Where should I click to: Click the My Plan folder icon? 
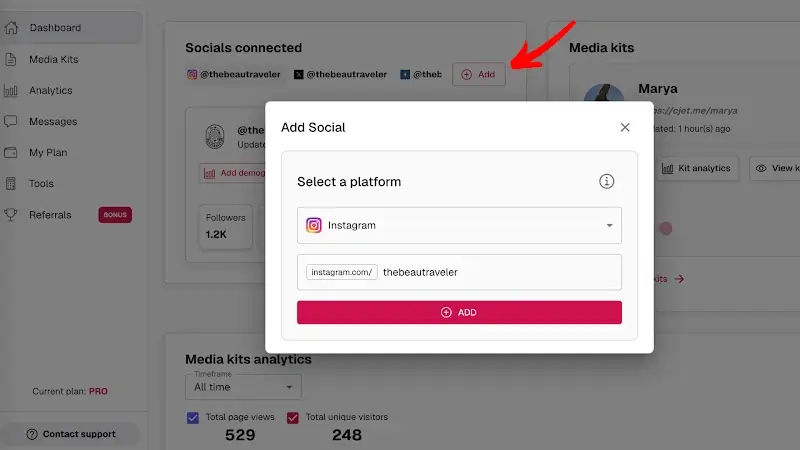tap(12, 153)
